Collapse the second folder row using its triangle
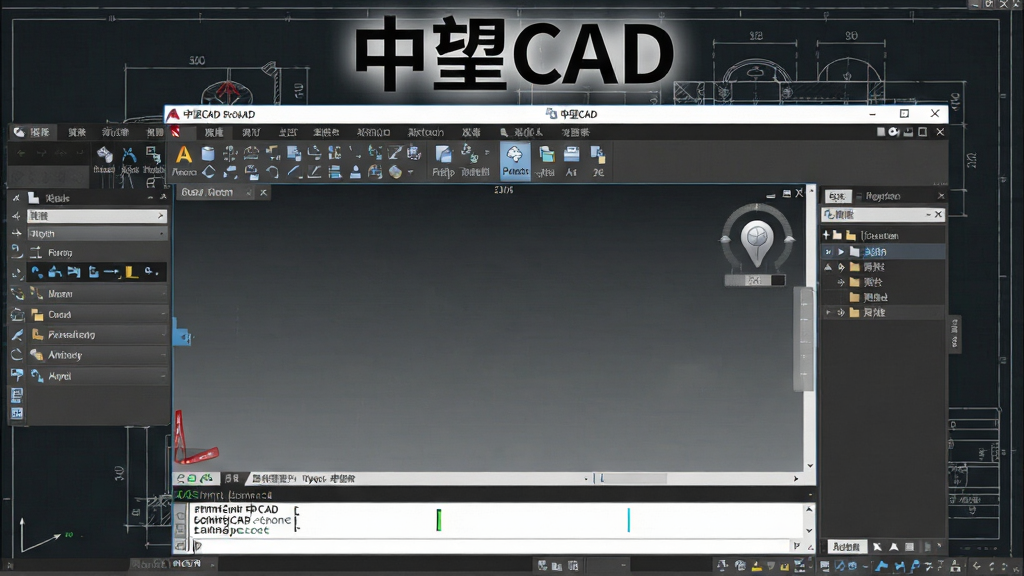 click(x=828, y=266)
